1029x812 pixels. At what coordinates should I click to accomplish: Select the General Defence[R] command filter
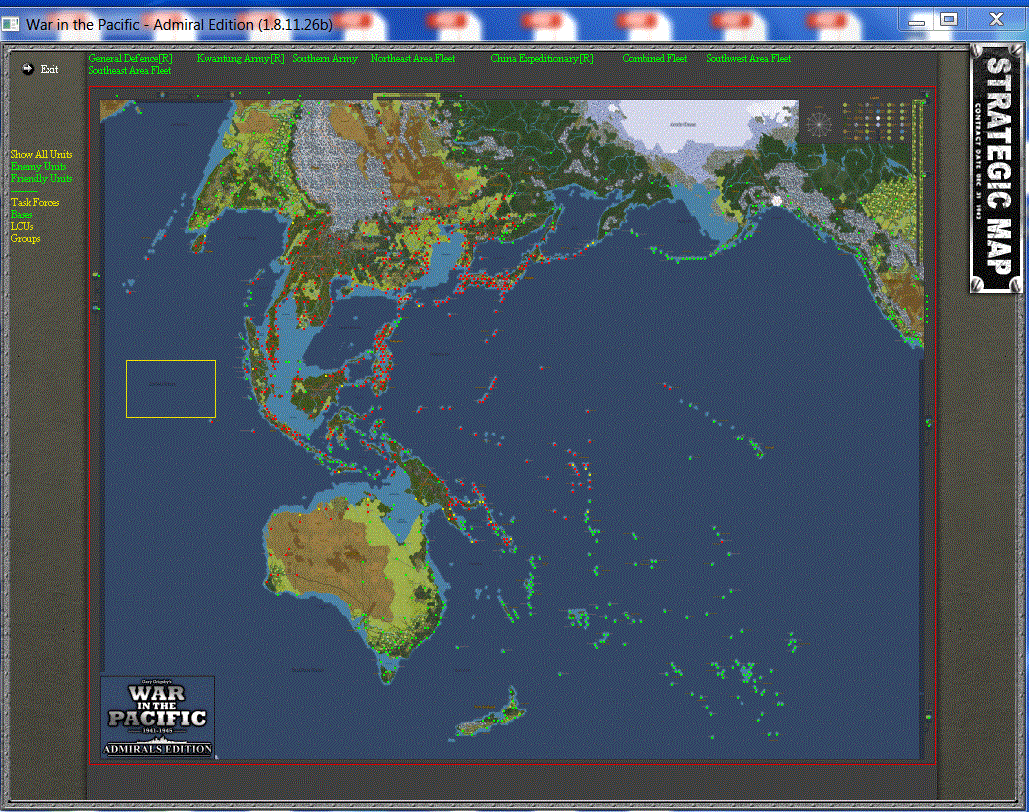coord(131,58)
